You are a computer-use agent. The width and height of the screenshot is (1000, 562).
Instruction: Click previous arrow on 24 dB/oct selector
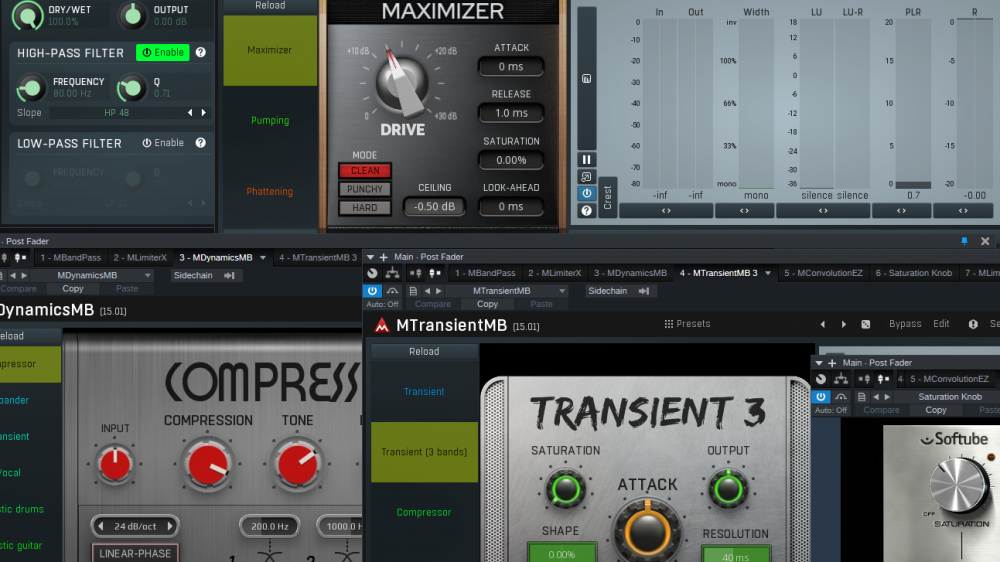[101, 526]
